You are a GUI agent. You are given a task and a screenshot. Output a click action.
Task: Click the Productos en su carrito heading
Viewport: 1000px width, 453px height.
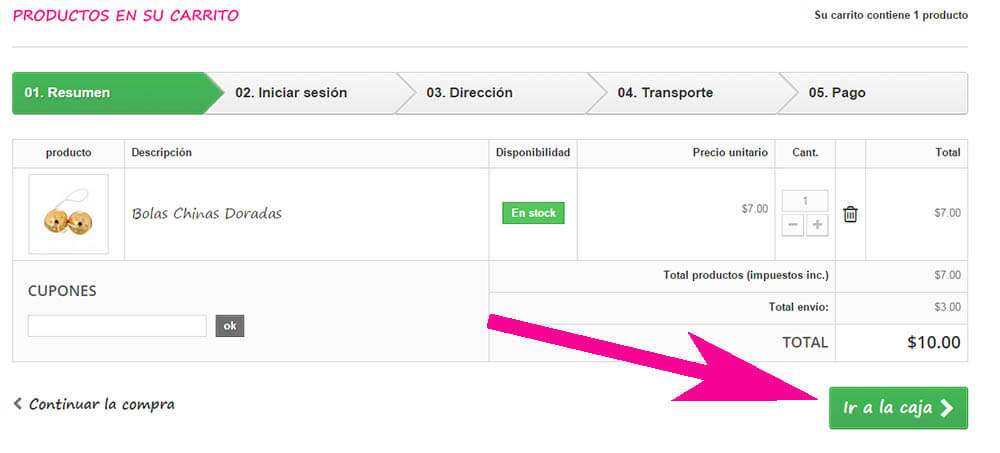[126, 16]
